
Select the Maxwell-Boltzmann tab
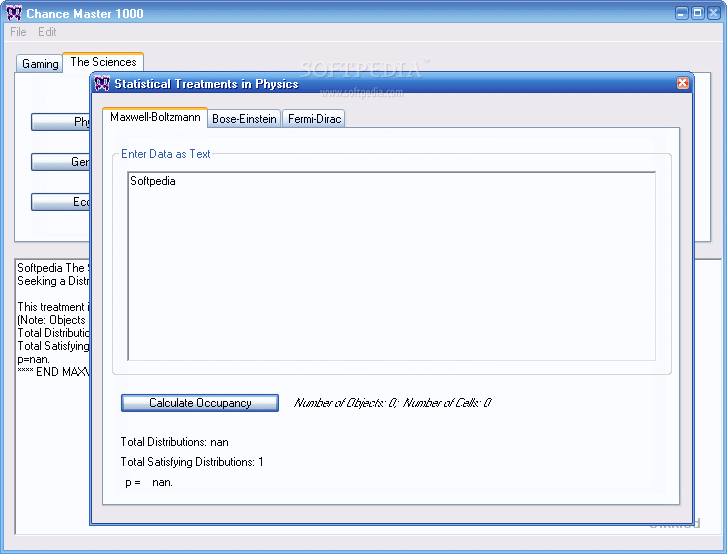pyautogui.click(x=155, y=117)
